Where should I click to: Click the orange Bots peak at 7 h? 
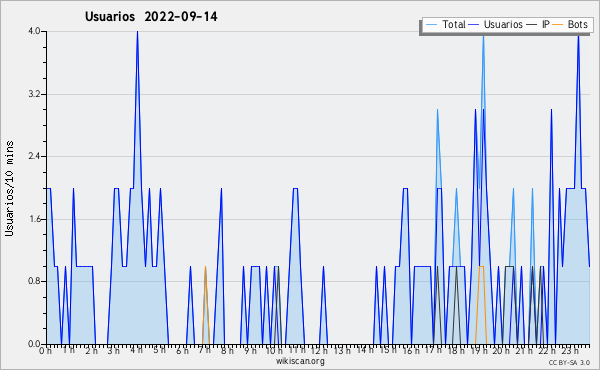205,267
